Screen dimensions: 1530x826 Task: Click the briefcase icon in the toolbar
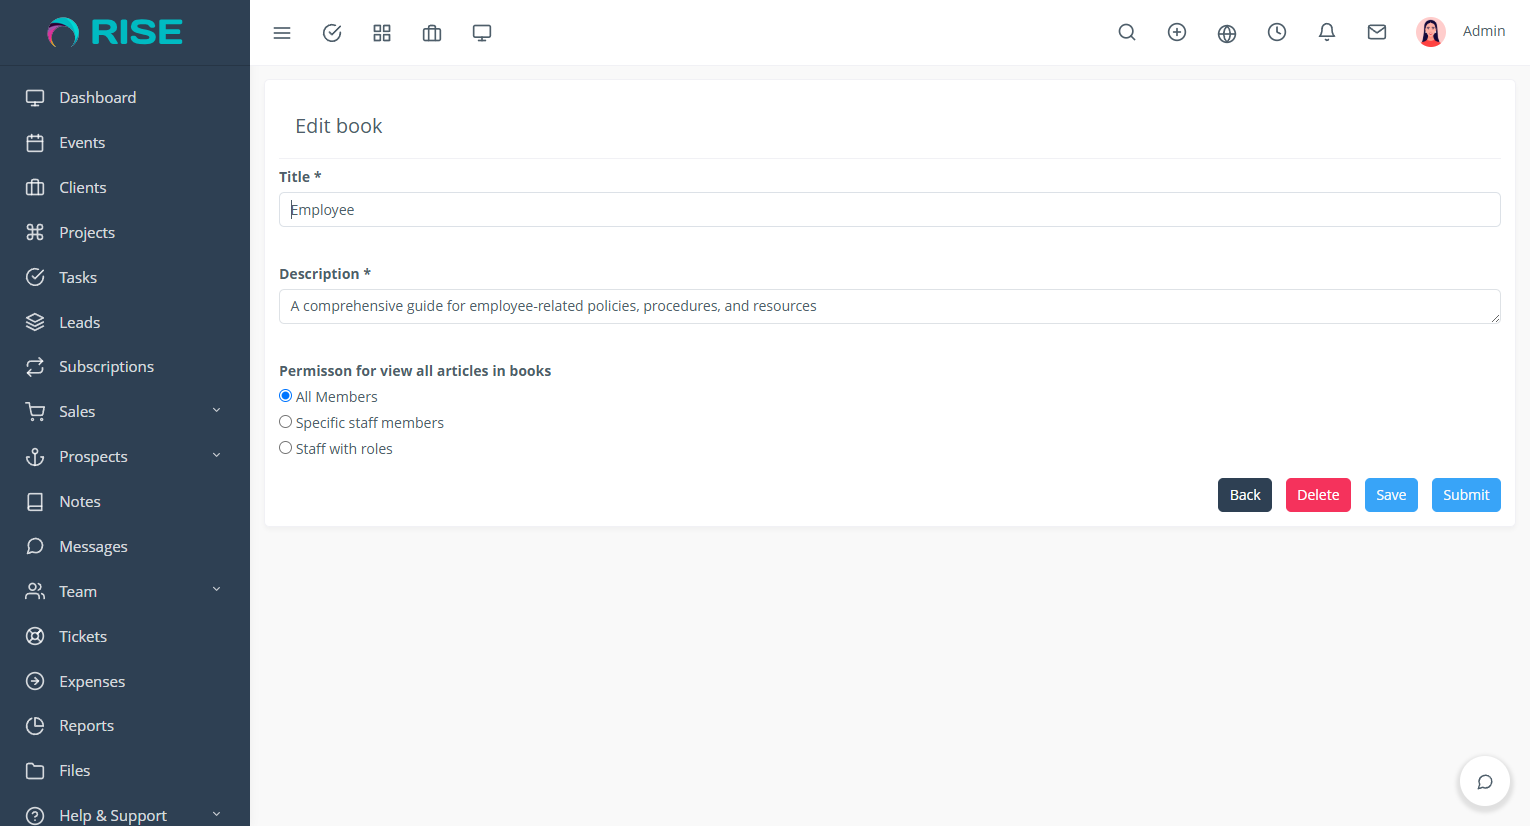point(431,32)
